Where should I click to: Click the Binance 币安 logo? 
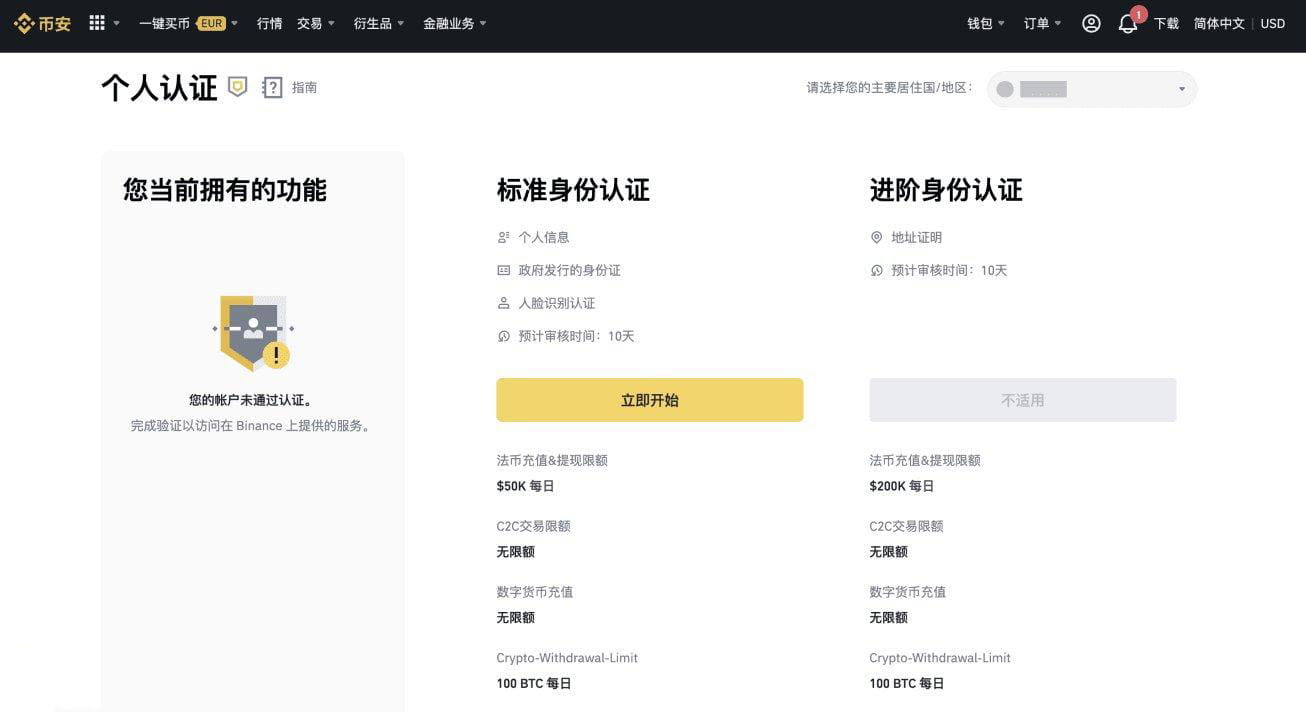[x=41, y=23]
